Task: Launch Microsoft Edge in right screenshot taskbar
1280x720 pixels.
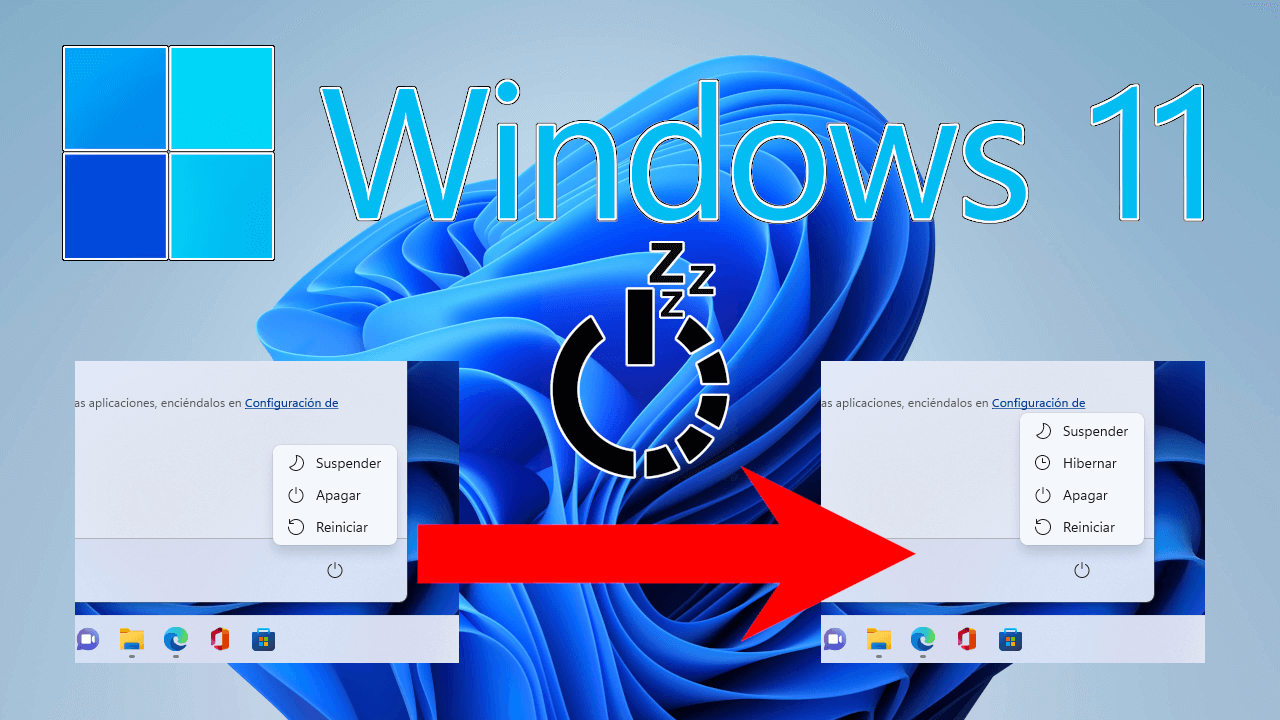Action: [923, 639]
